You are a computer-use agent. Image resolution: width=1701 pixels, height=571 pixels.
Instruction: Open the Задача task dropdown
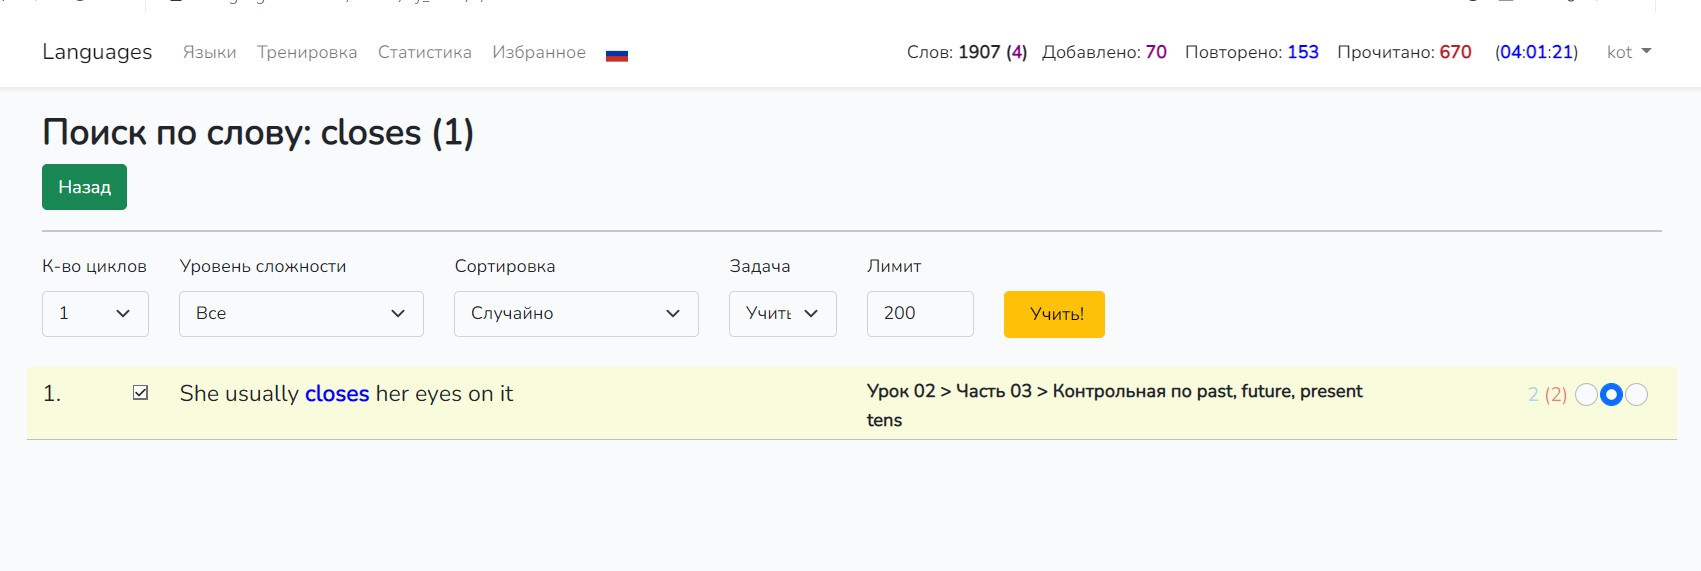point(782,314)
